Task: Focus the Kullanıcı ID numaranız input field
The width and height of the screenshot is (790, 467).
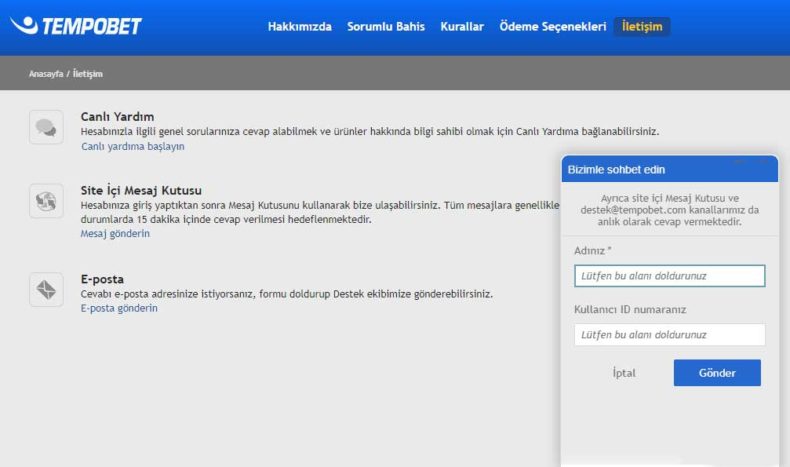Action: [x=670, y=335]
